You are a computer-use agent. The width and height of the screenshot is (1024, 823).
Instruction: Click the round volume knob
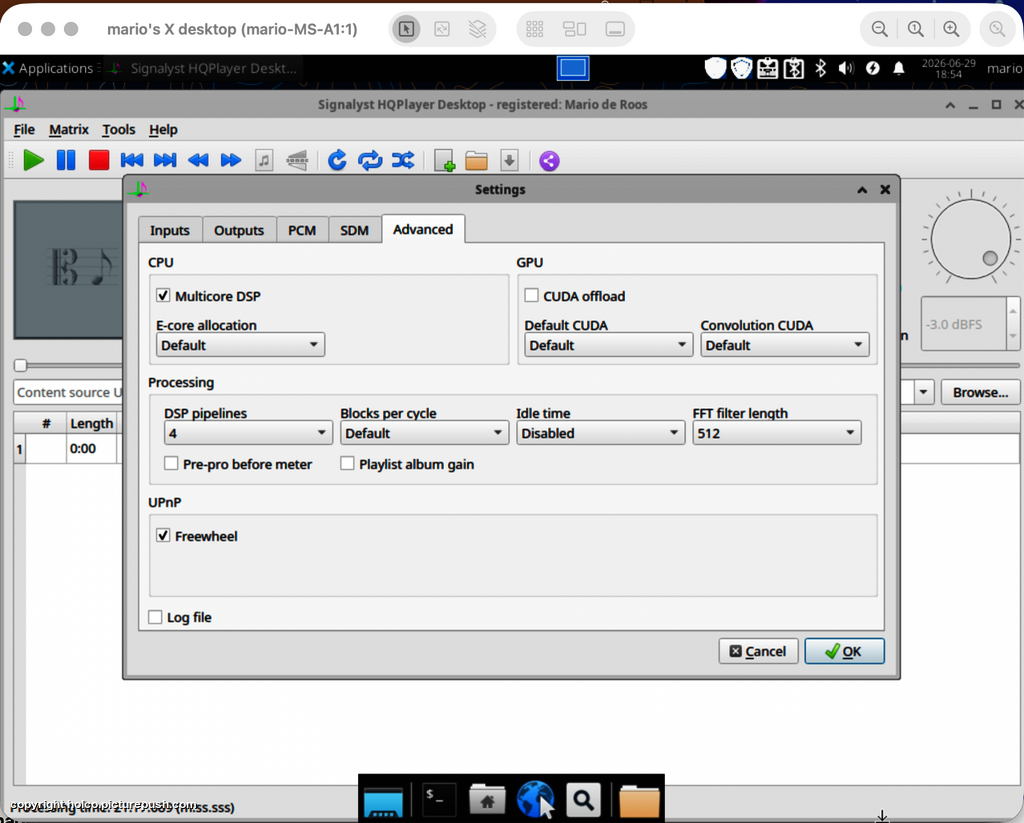point(970,239)
